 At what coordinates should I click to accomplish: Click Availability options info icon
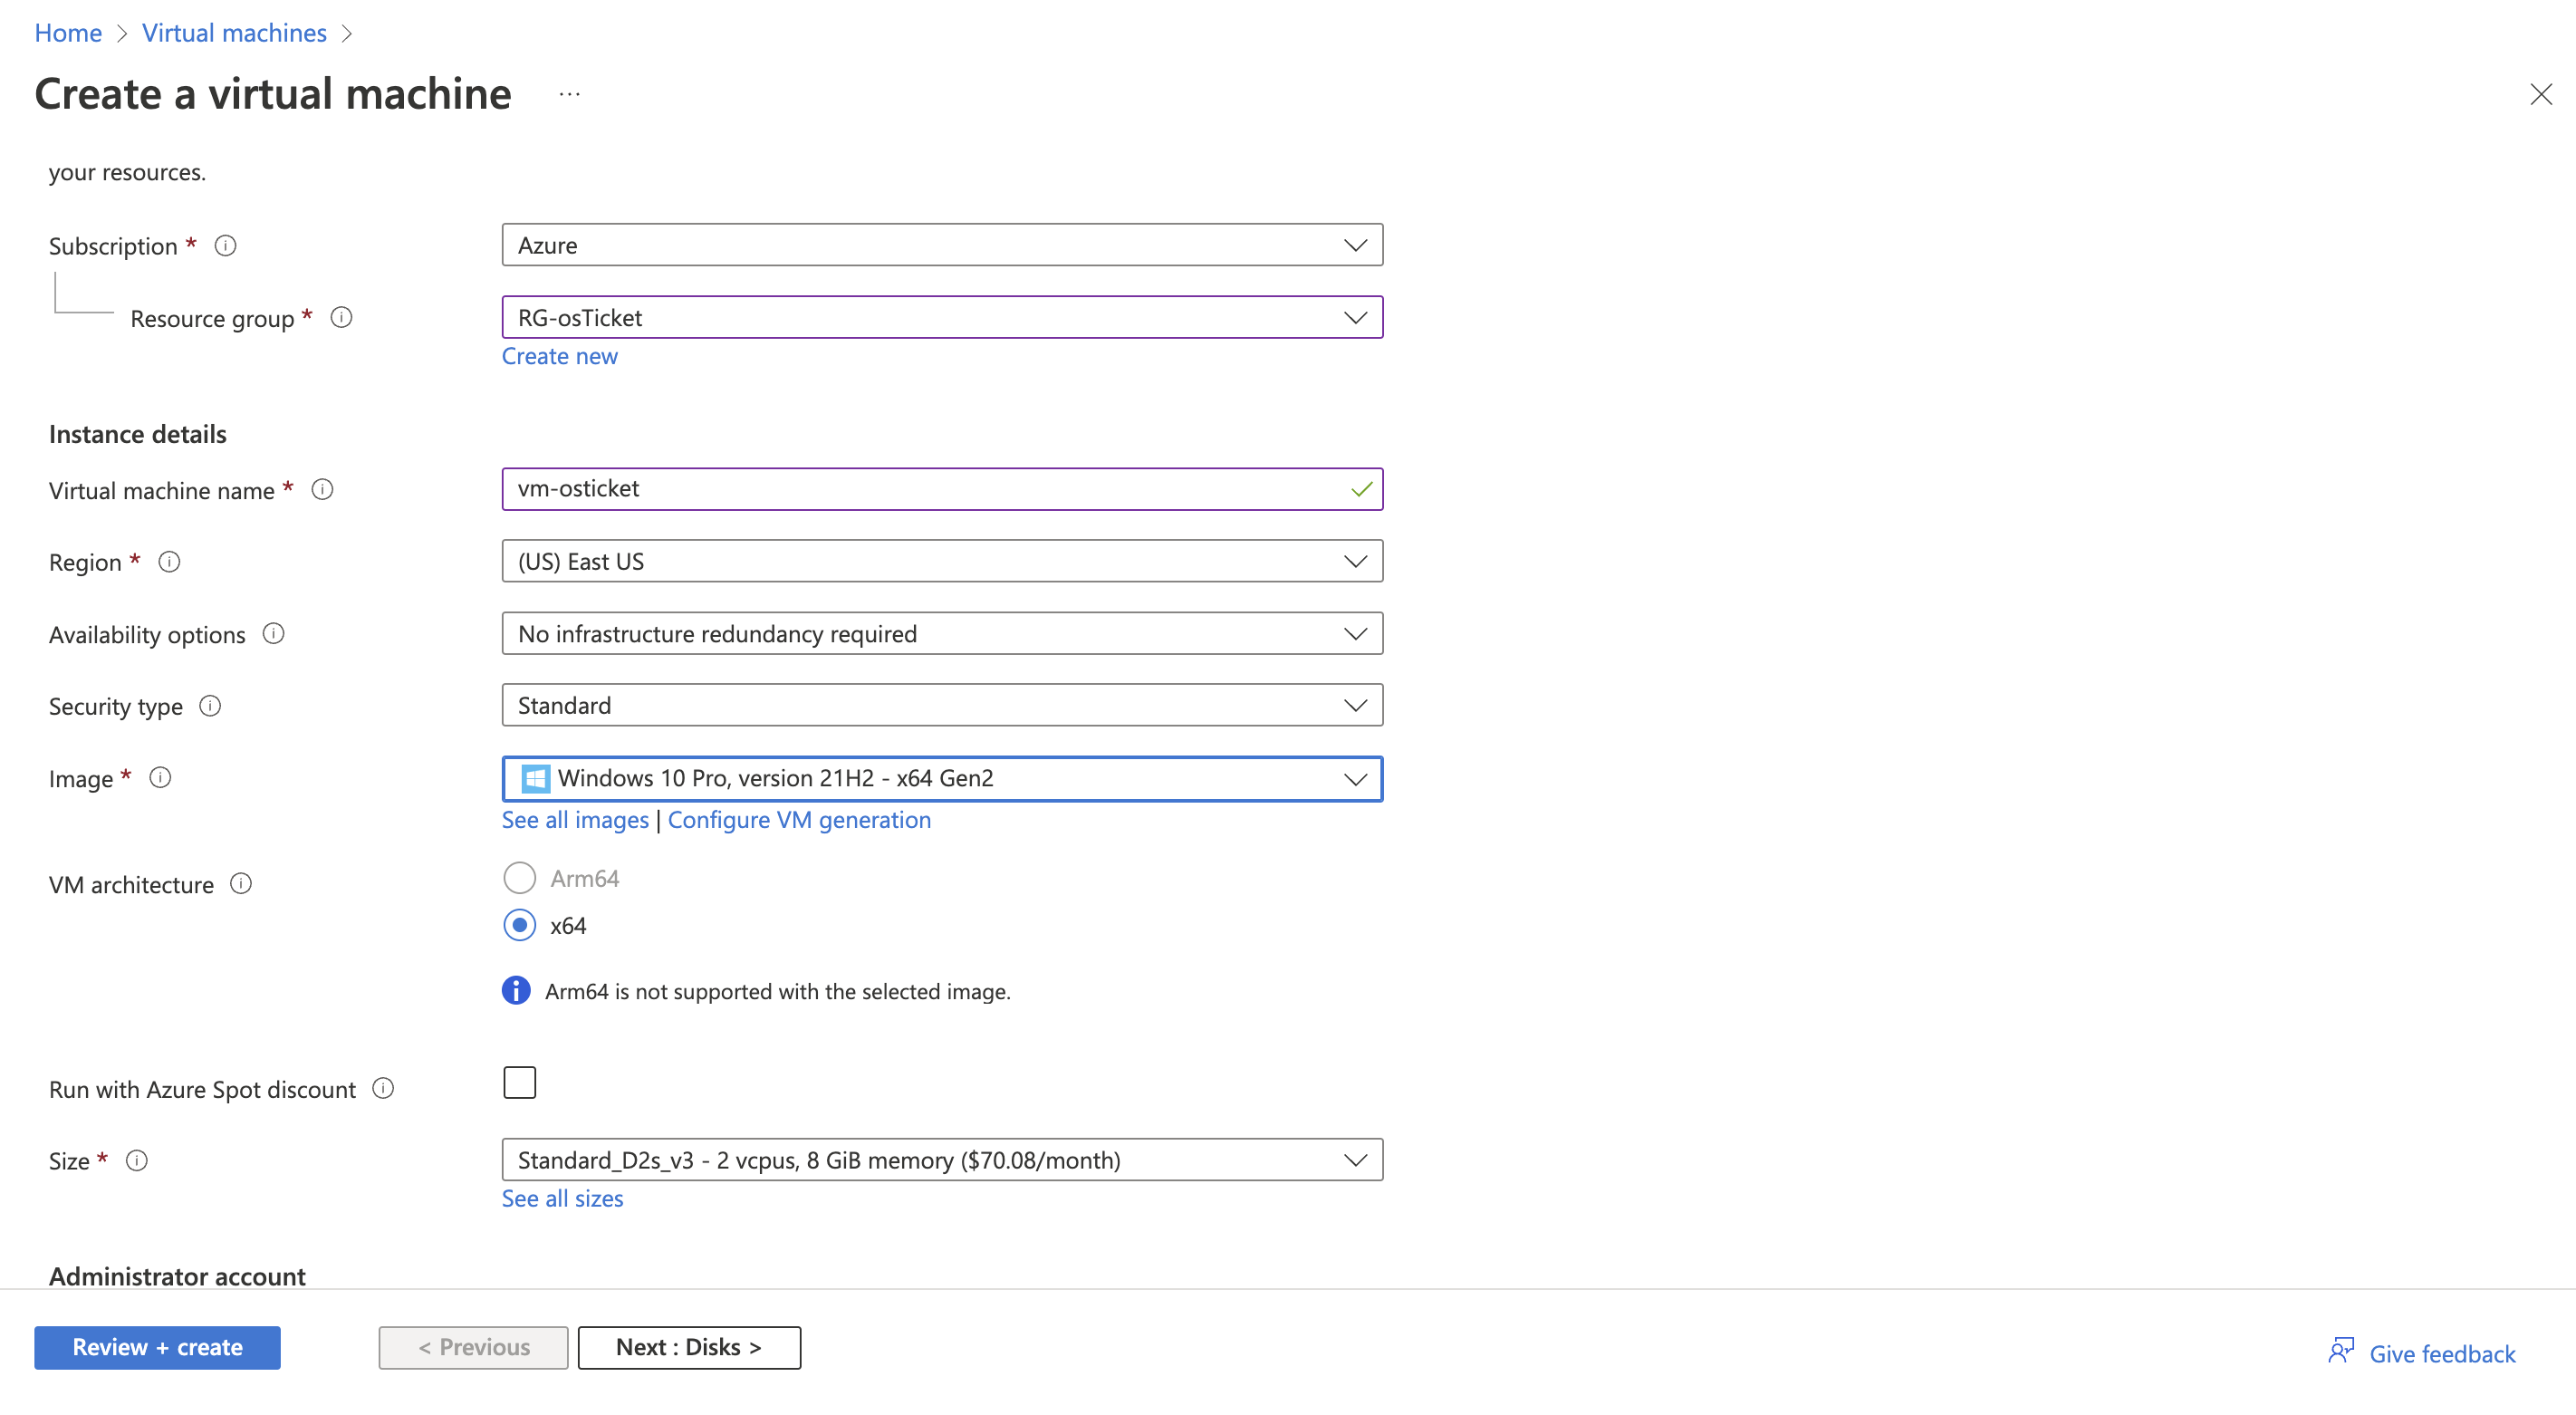coord(273,633)
